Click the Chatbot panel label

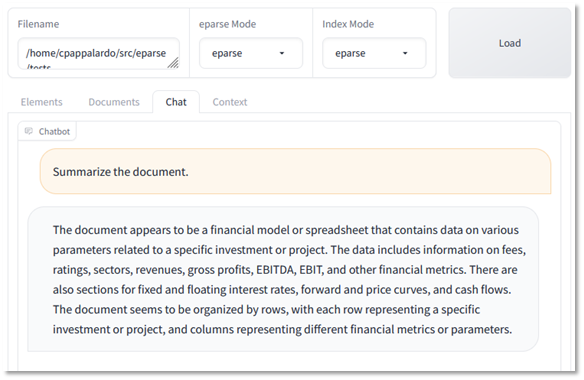pos(47,131)
